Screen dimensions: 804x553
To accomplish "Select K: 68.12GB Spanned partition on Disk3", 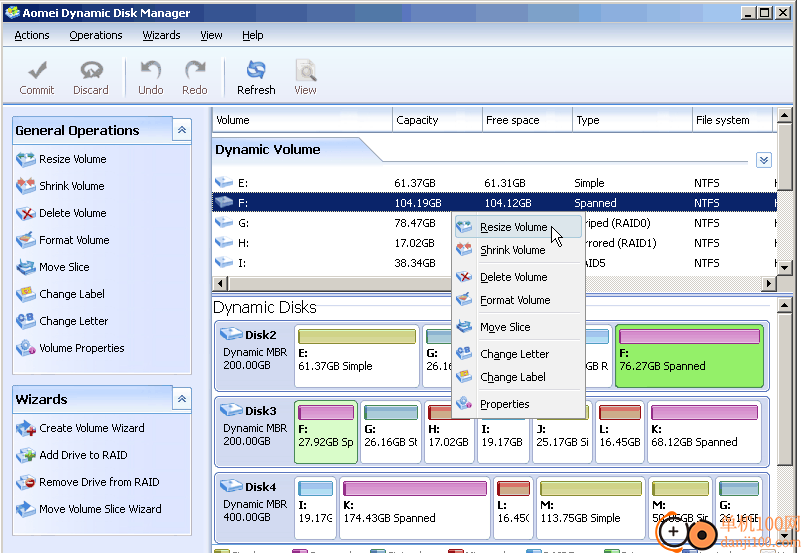I will click(704, 432).
